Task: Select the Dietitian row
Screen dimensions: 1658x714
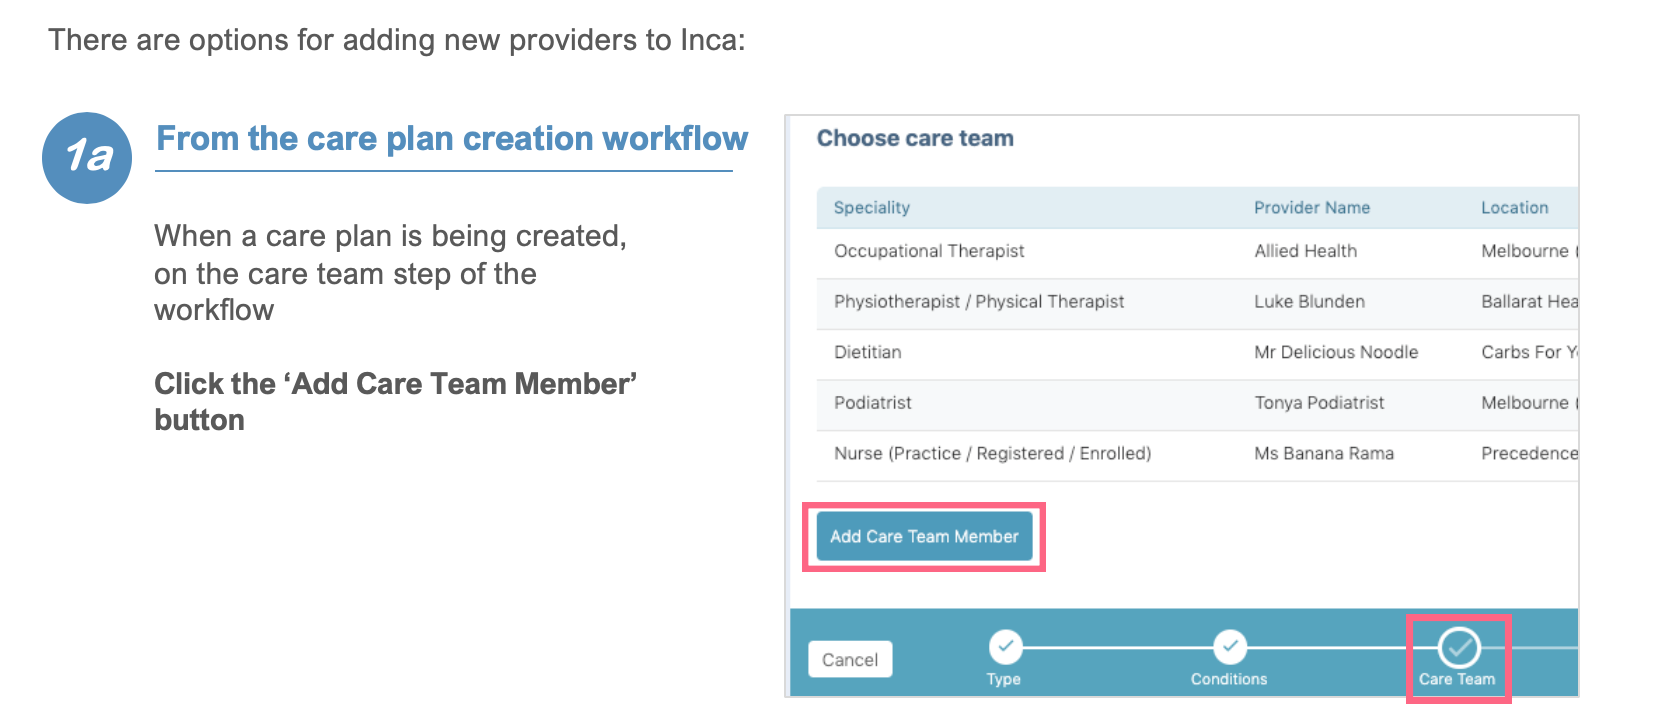Action: (x=1197, y=354)
